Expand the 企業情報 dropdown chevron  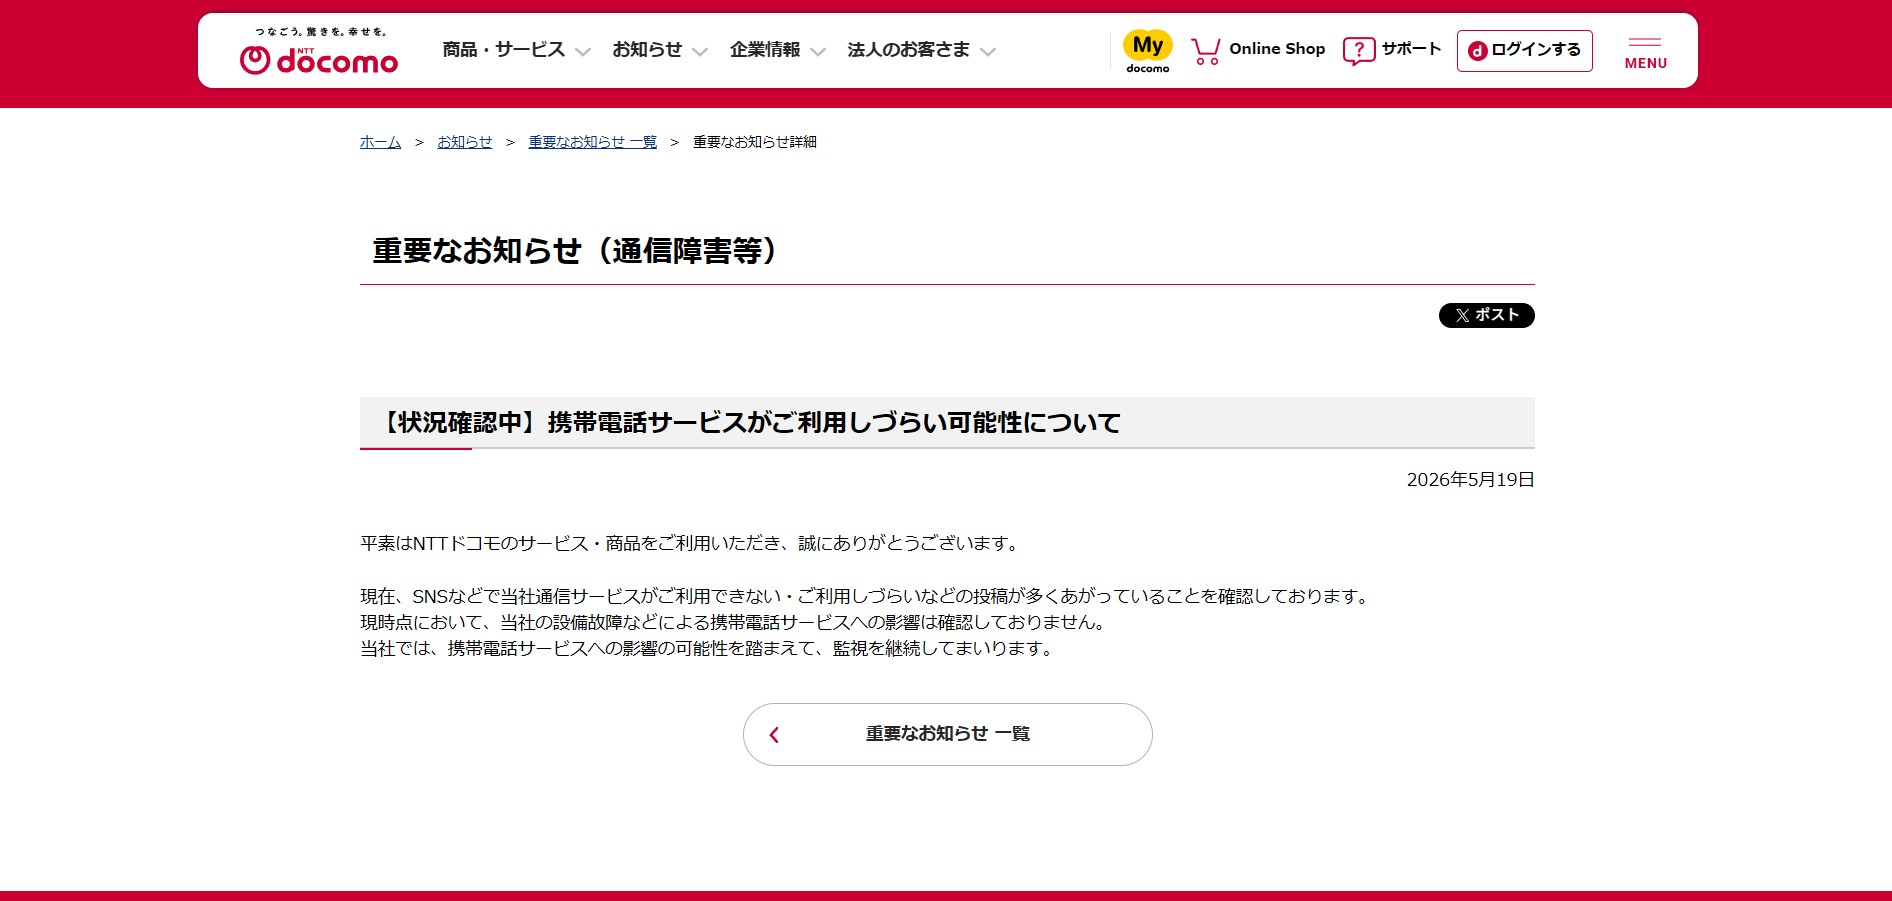point(818,52)
